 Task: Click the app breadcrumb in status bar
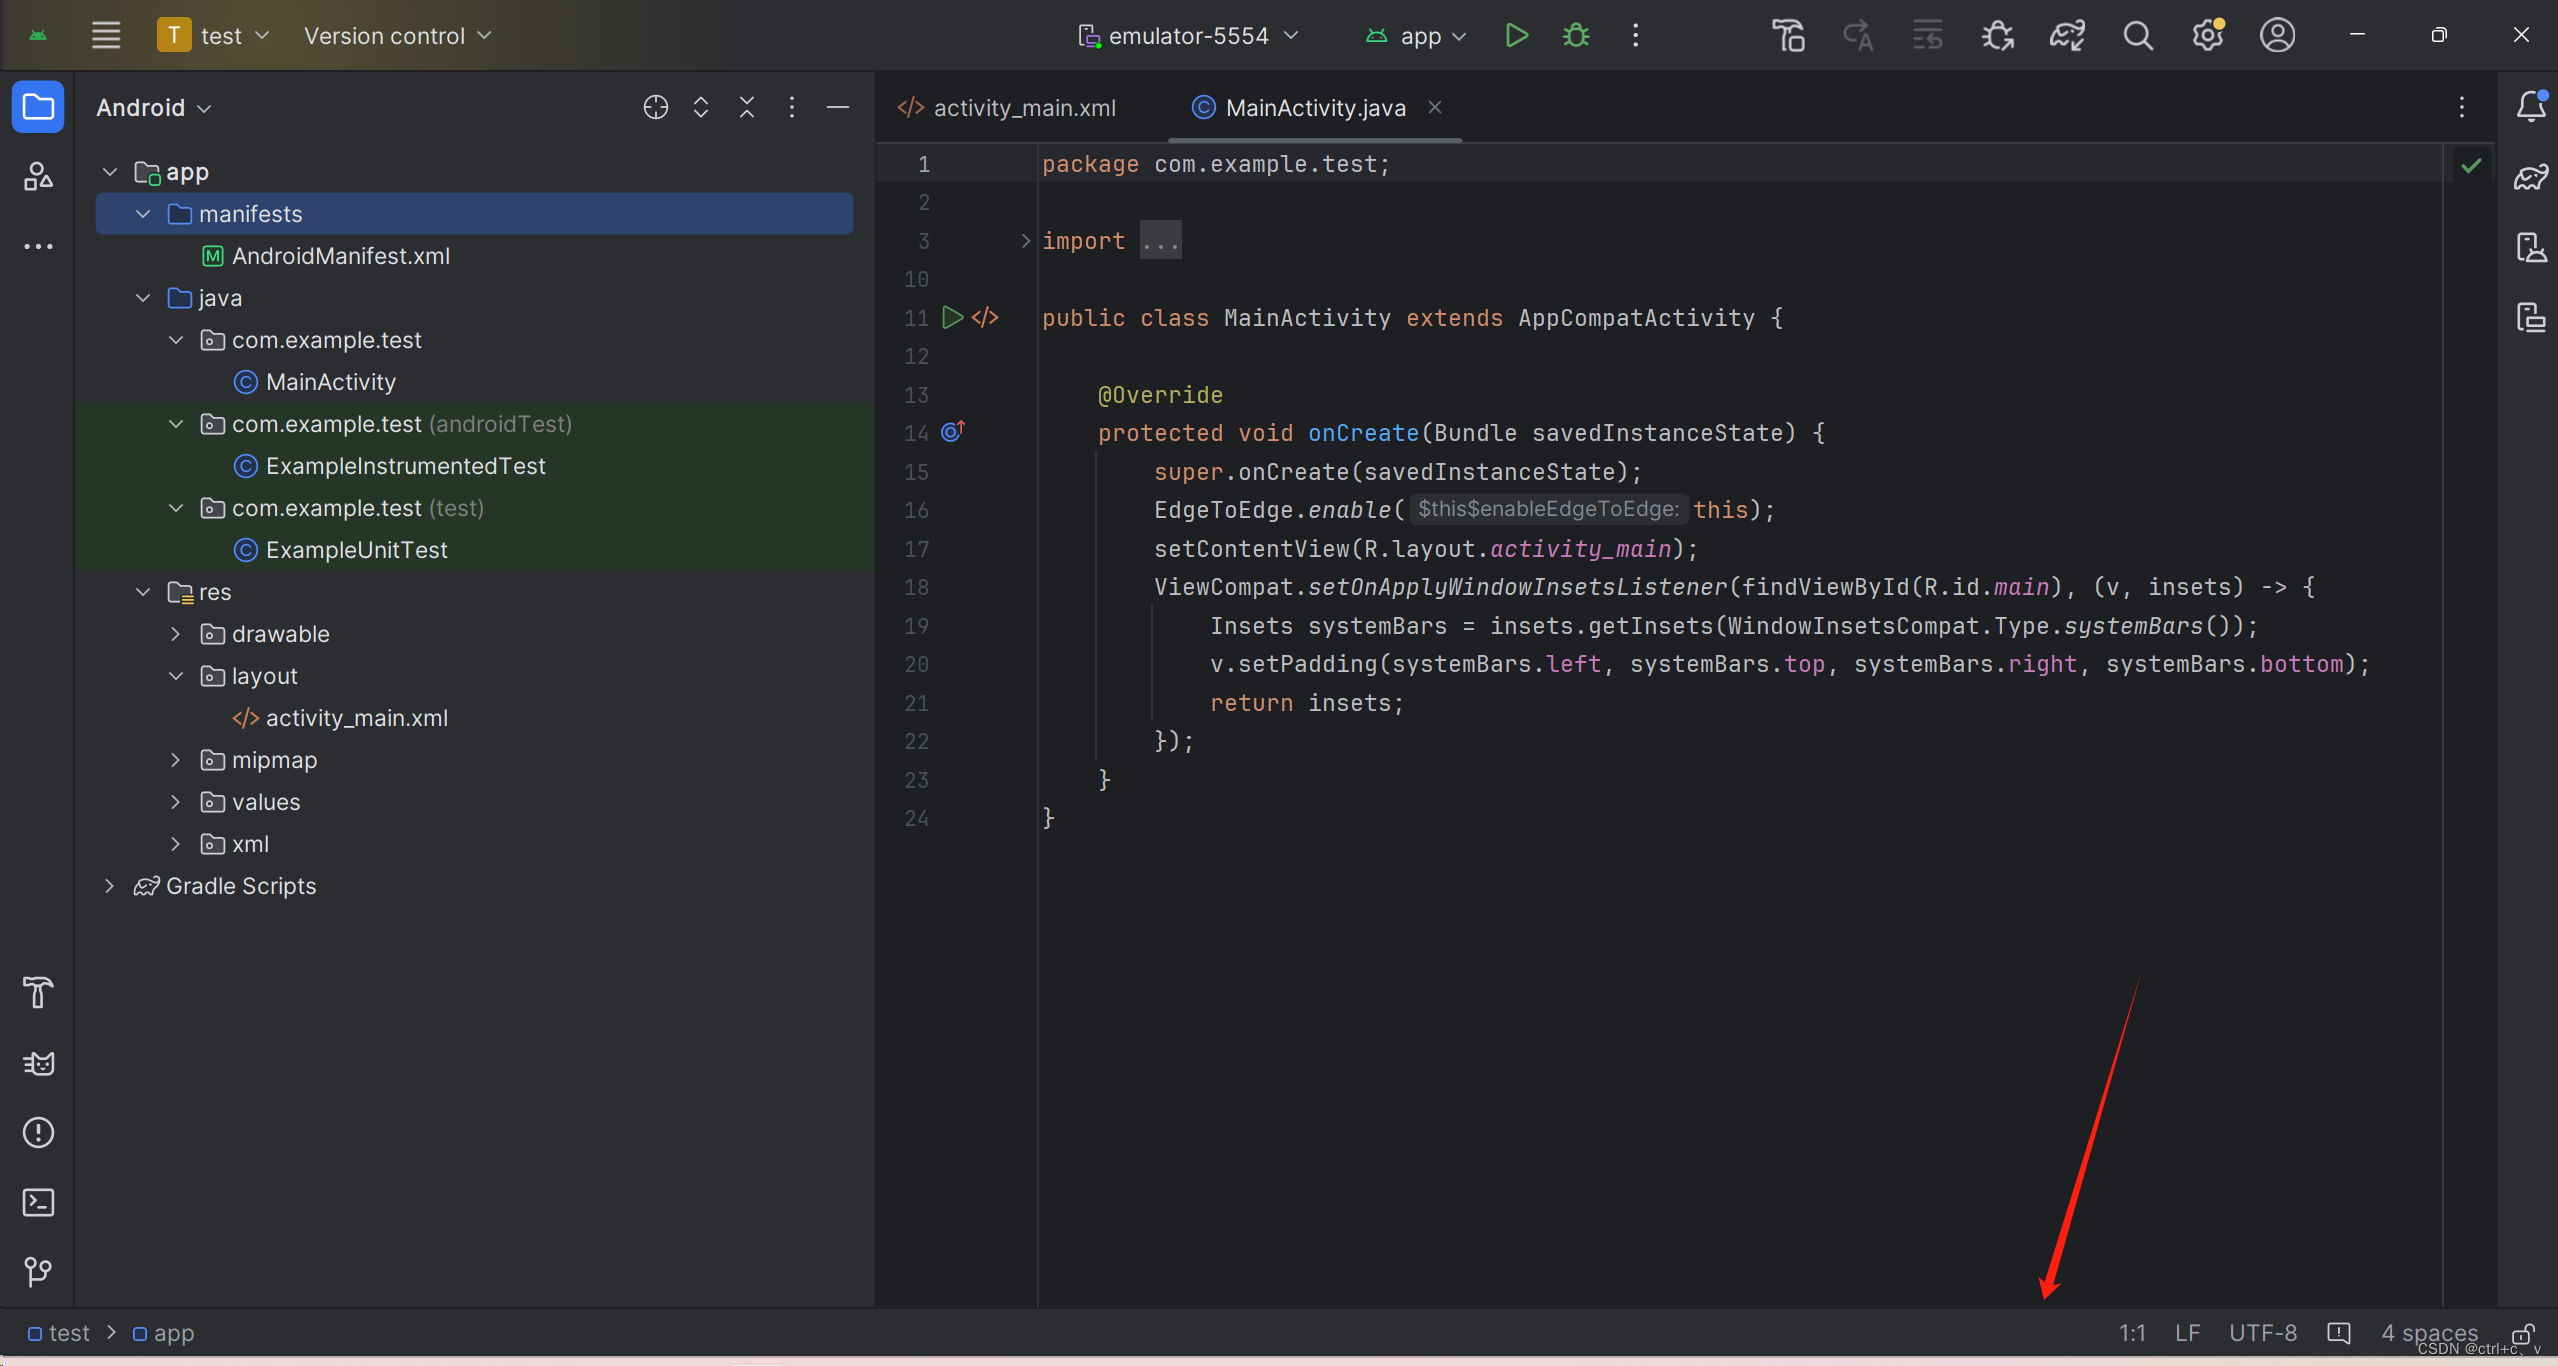pos(164,1333)
